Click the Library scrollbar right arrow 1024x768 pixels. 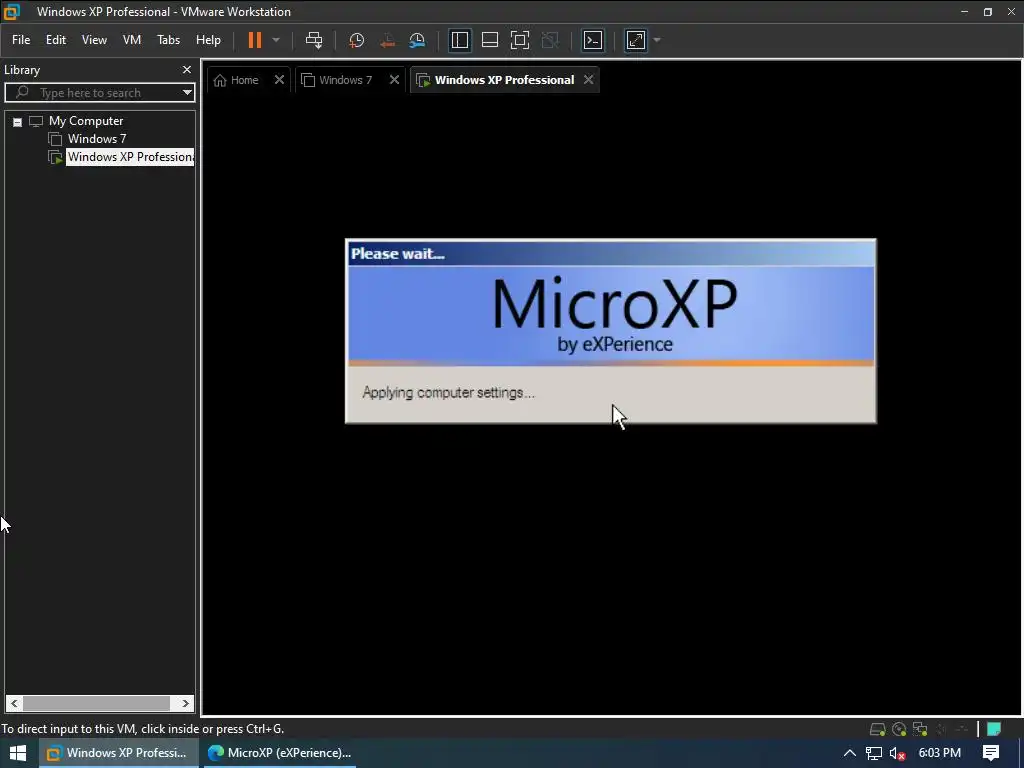click(185, 703)
